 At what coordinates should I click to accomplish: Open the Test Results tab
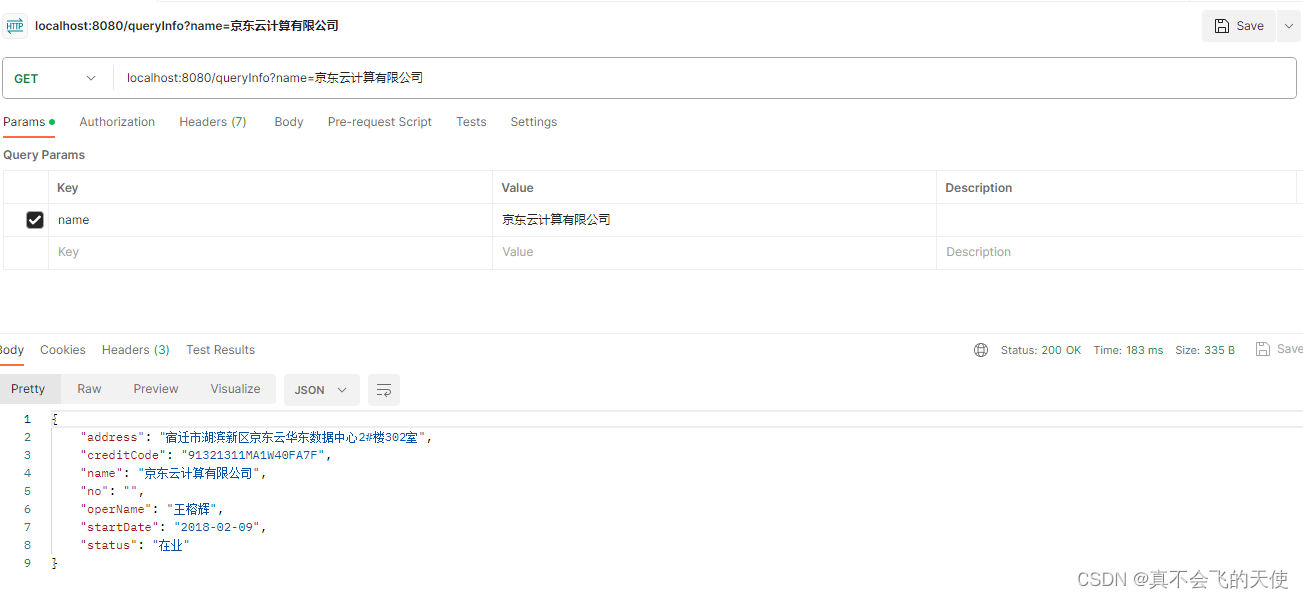point(221,350)
